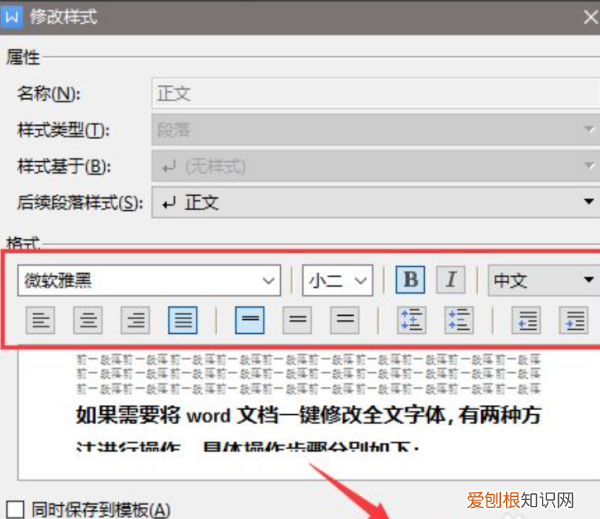Image resolution: width=600 pixels, height=519 pixels.
Task: Close the 修改样式 dialog
Action: click(591, 17)
